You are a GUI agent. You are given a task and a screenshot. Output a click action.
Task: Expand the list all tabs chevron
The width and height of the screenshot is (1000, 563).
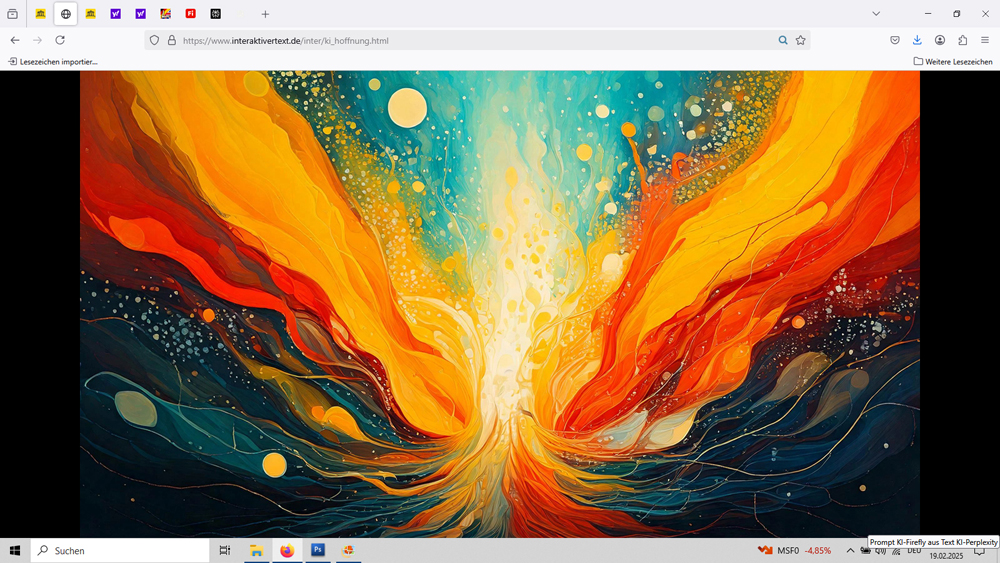[x=876, y=13]
